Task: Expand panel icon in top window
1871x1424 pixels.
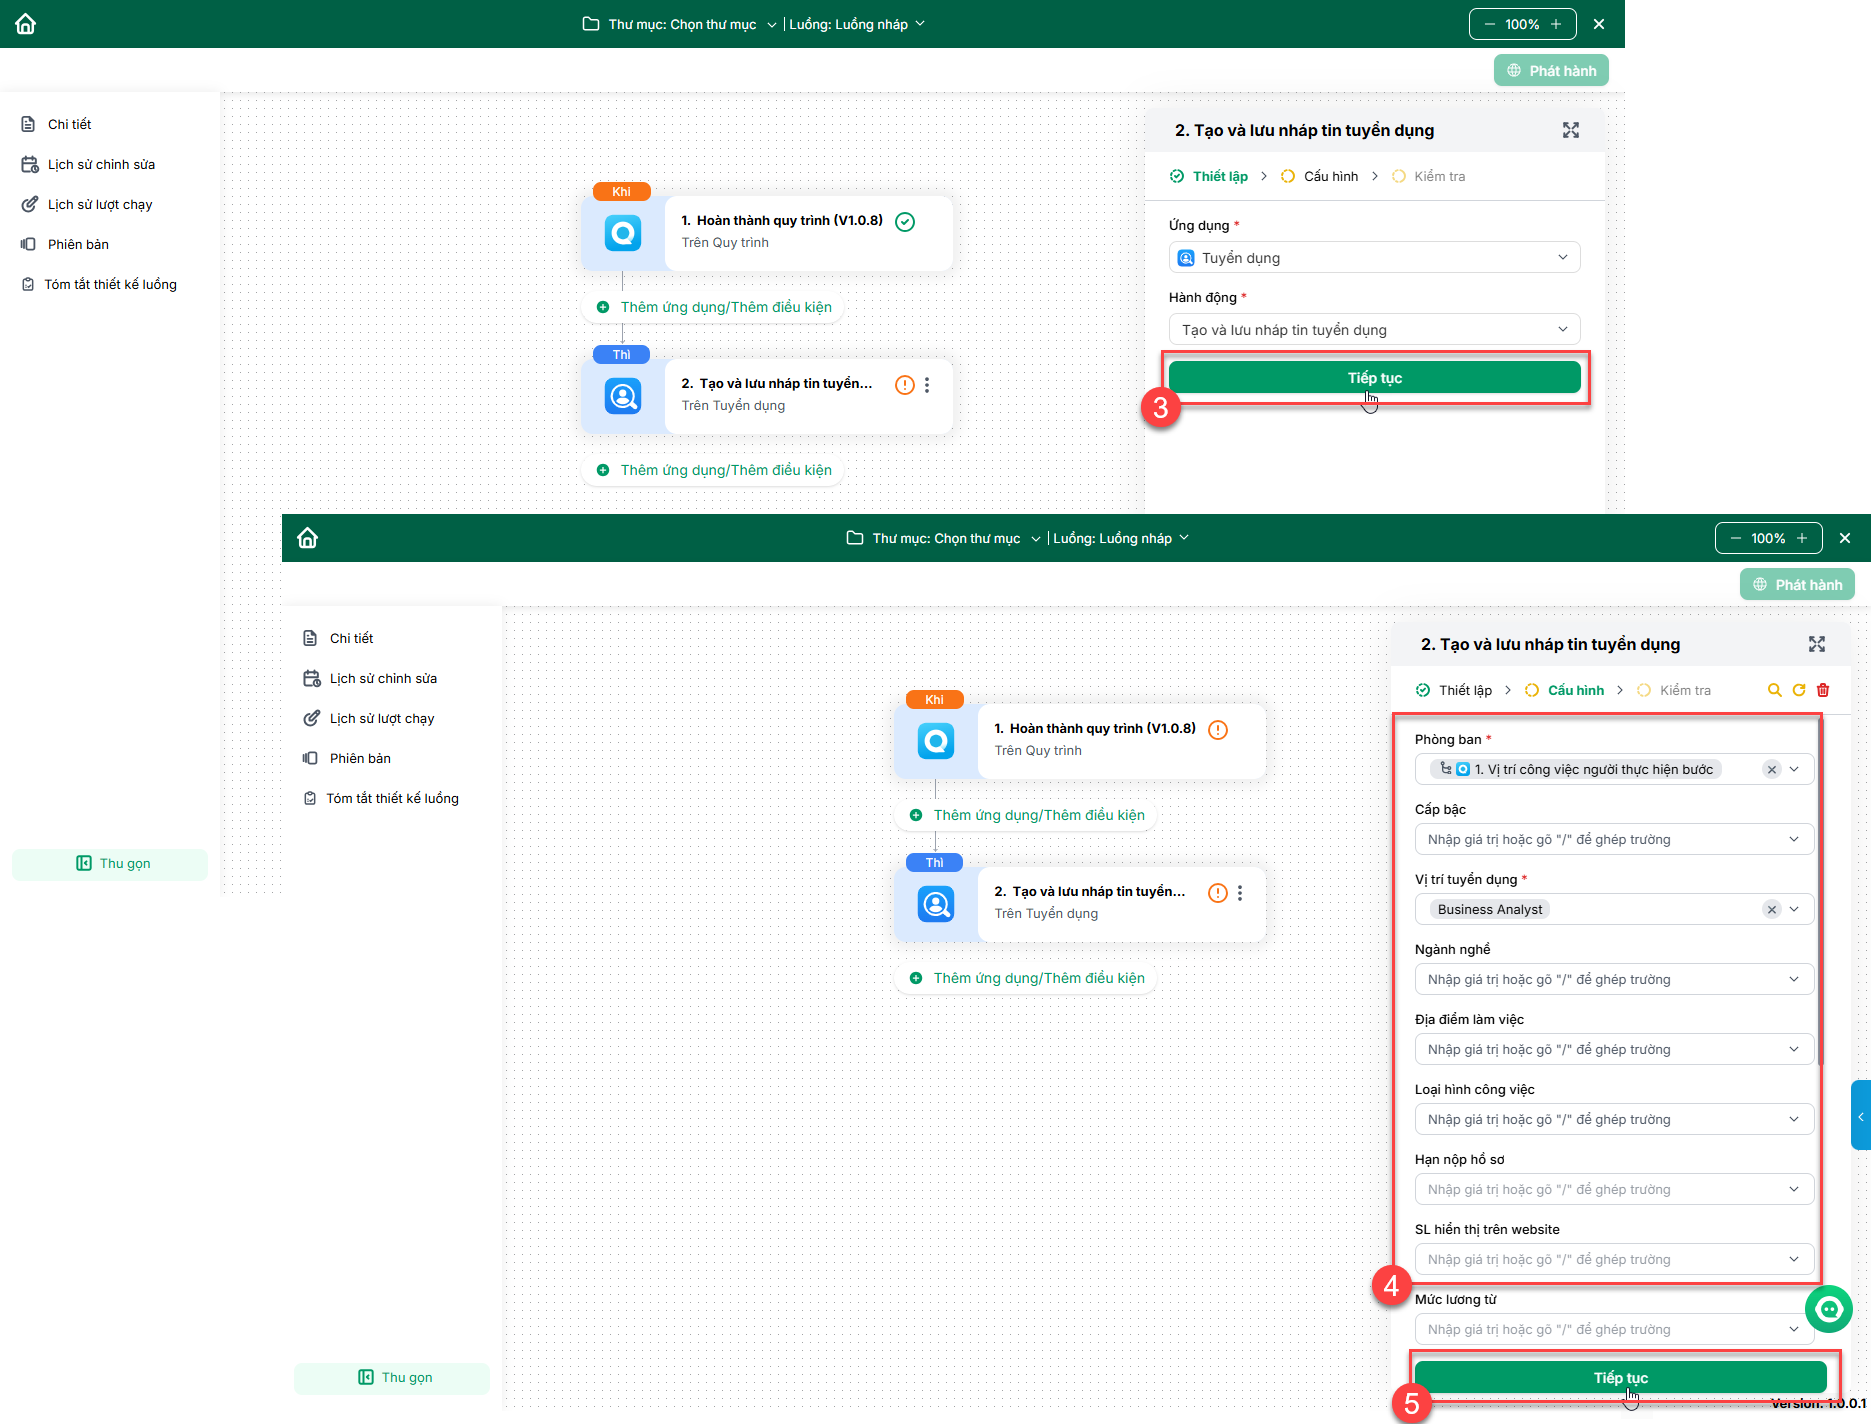Action: [x=1571, y=130]
